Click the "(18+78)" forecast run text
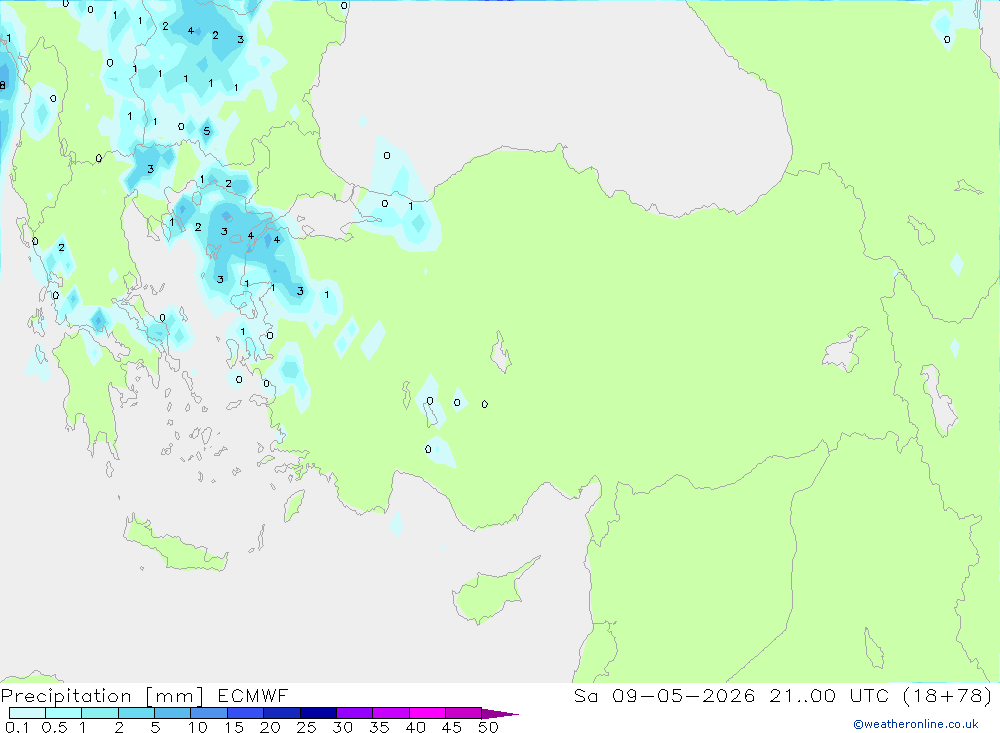The image size is (1000, 733). pyautogui.click(x=947, y=695)
